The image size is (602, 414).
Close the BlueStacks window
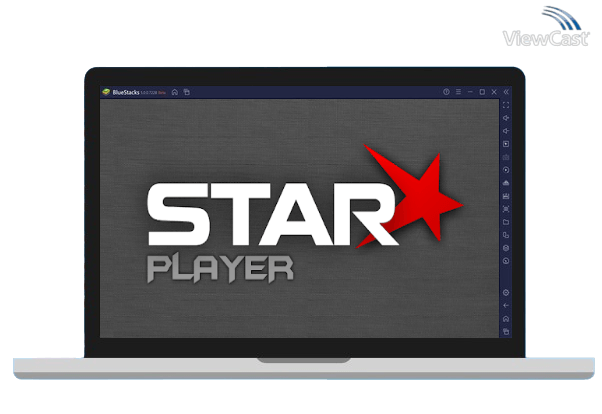pyautogui.click(x=494, y=92)
